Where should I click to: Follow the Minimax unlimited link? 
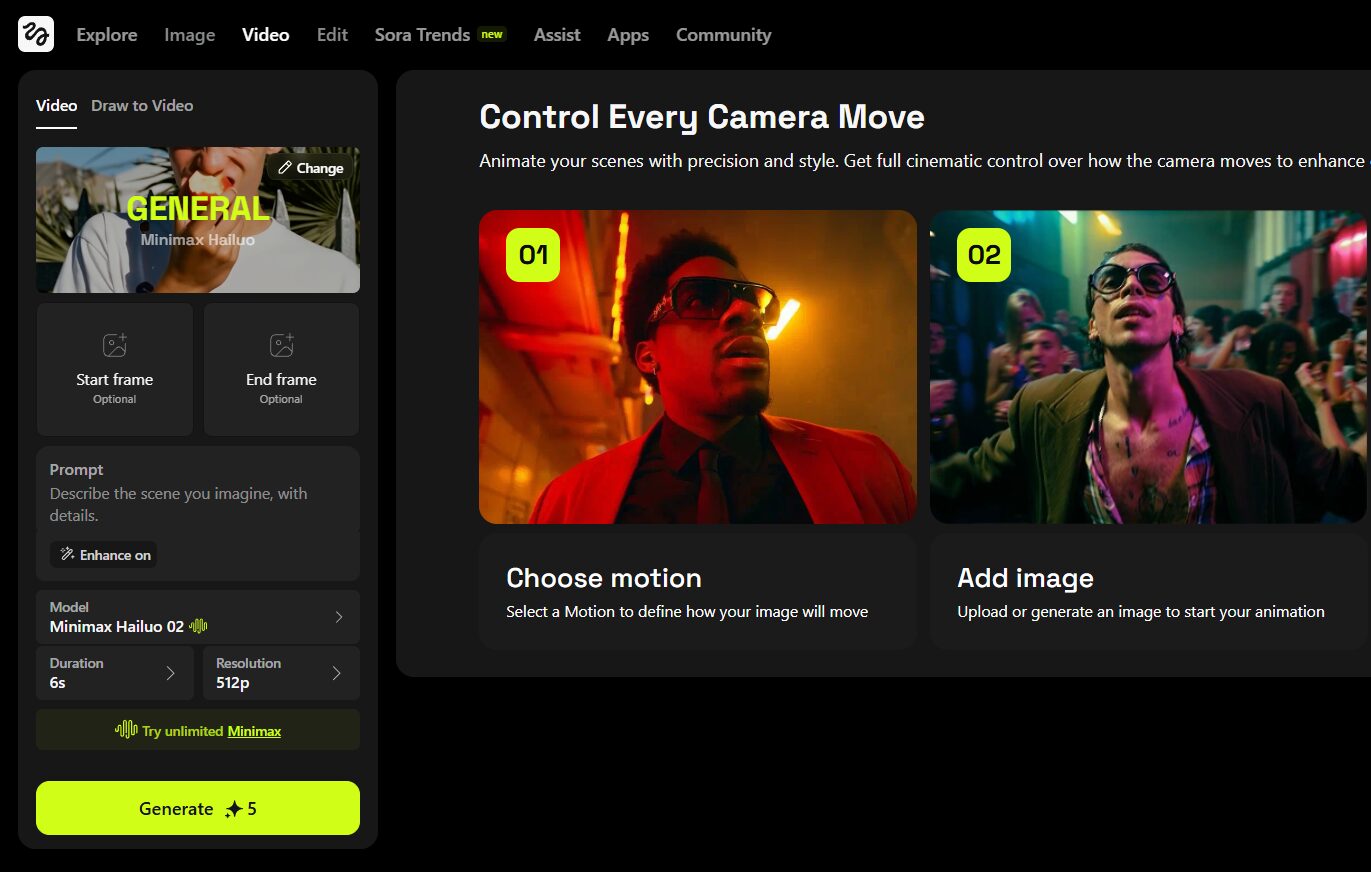click(x=254, y=731)
